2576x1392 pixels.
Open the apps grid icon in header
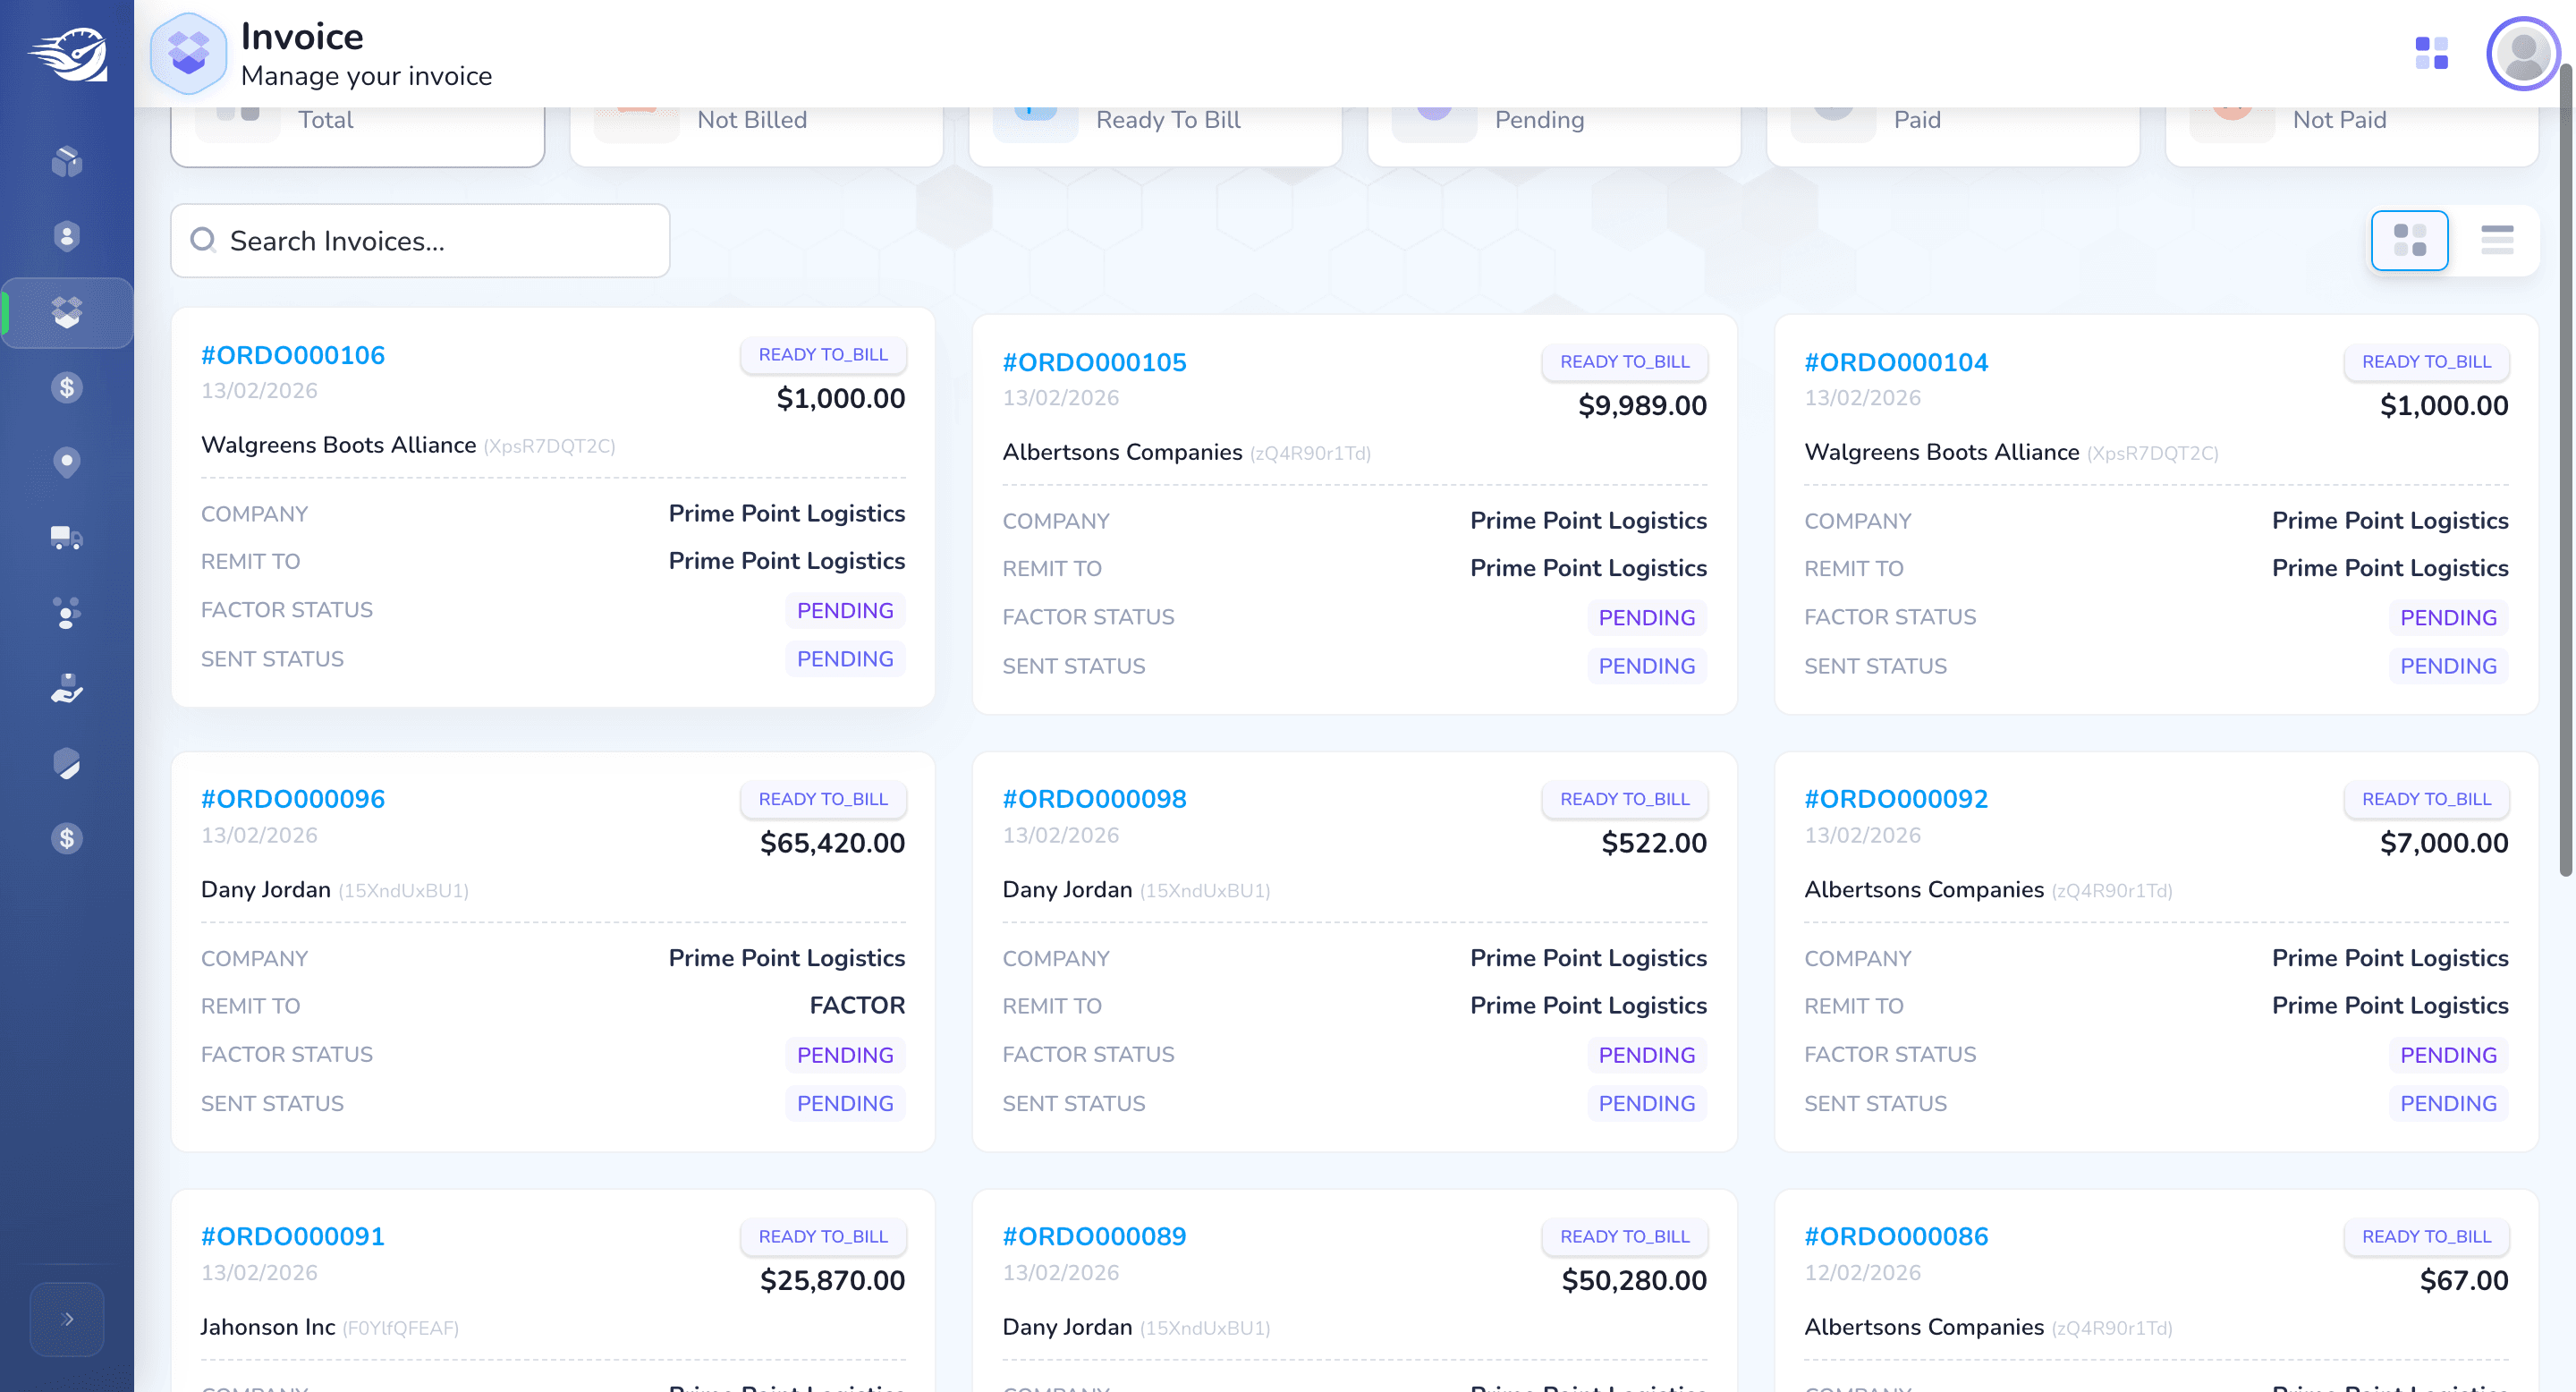coord(2431,53)
